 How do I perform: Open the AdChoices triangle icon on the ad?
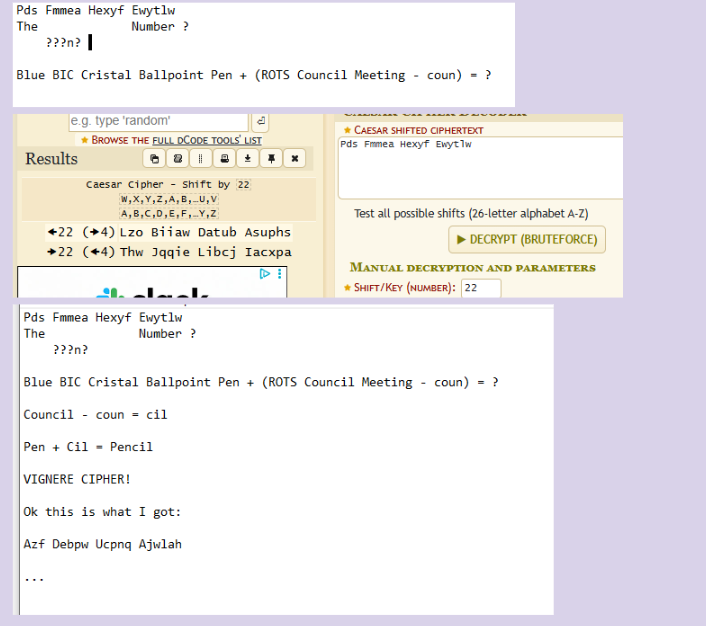tap(265, 273)
